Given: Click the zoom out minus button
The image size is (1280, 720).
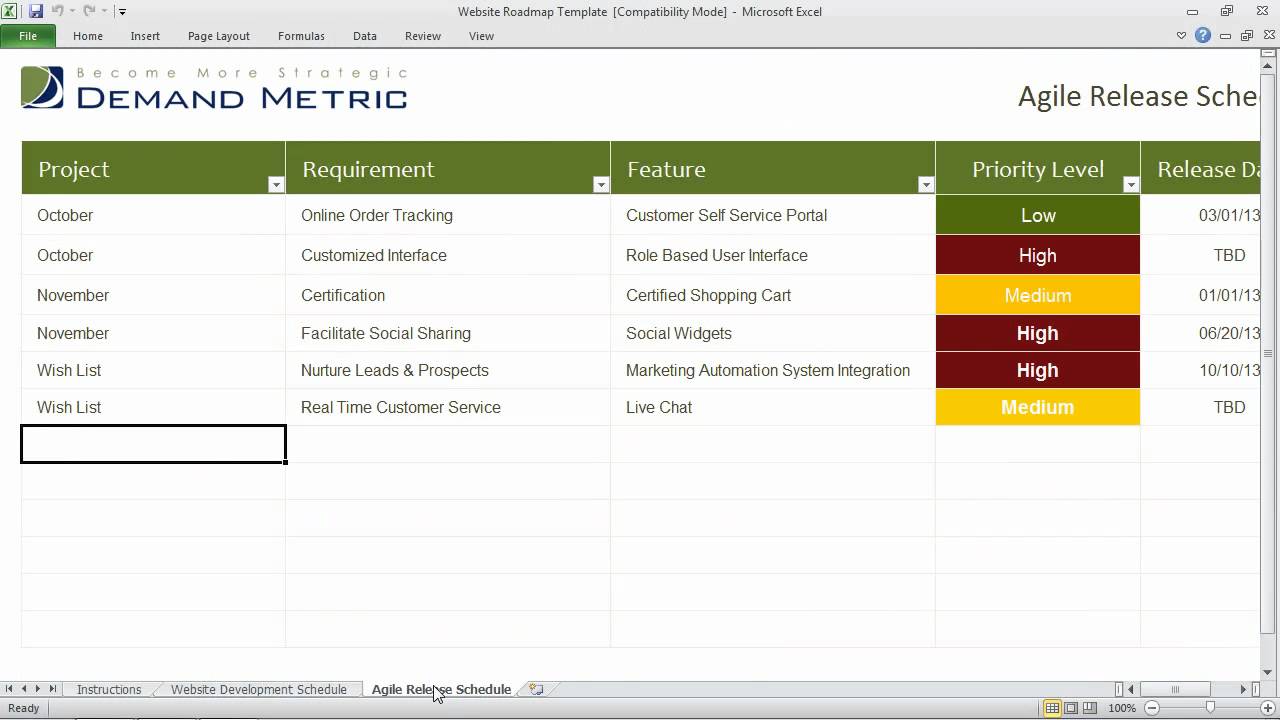Looking at the screenshot, I should pos(1152,708).
